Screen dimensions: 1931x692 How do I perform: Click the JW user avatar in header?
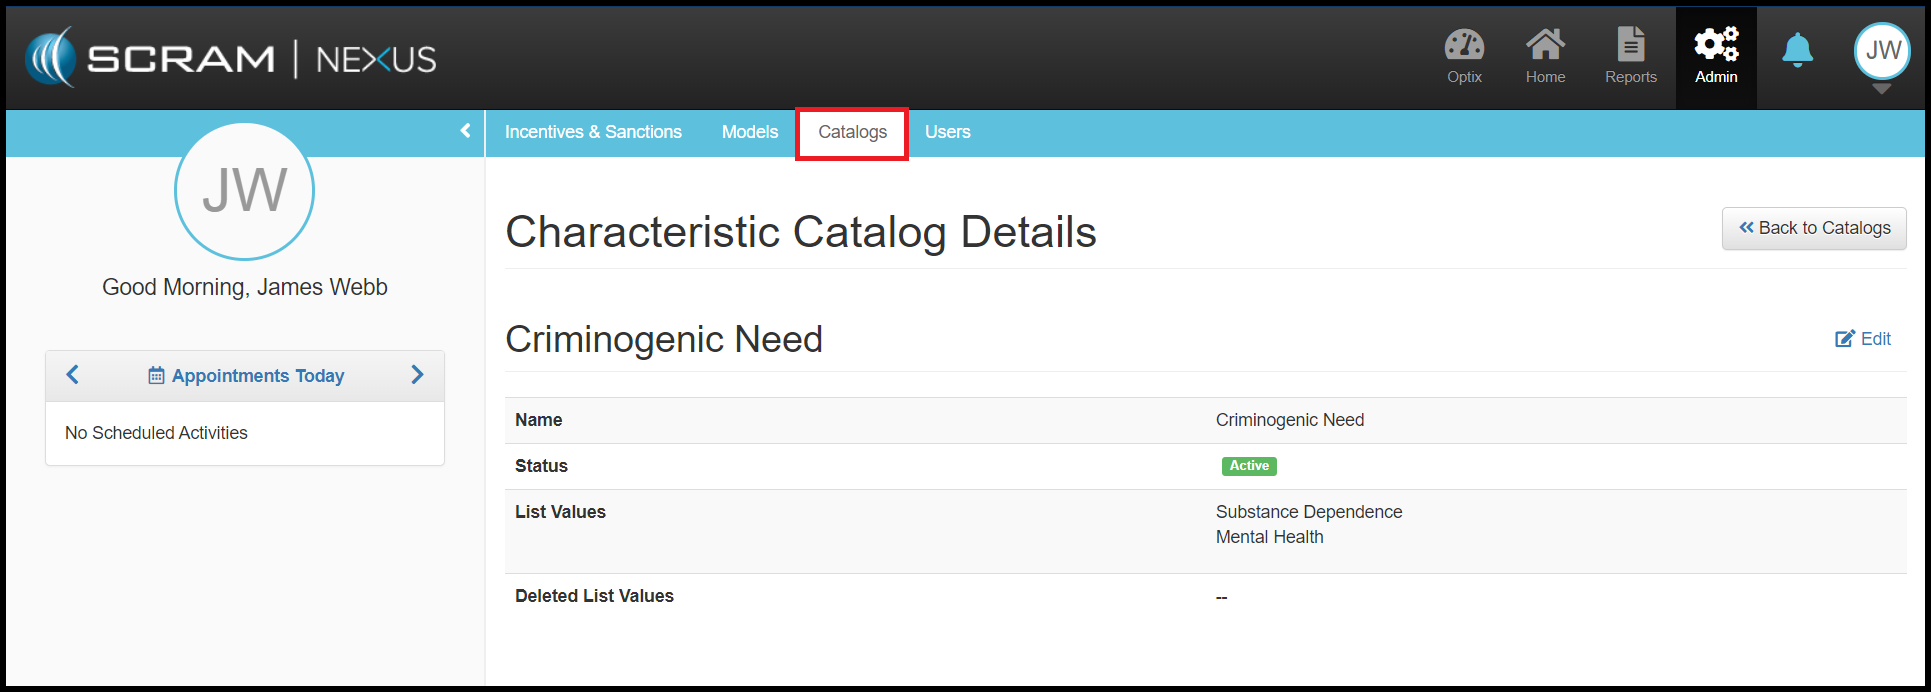point(1882,50)
